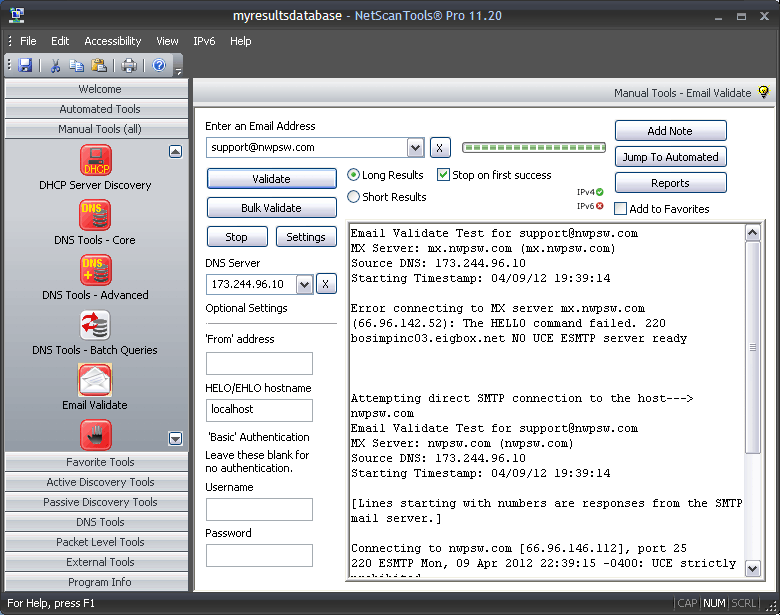Check the Add to Favorites checkbox
Screen dimensions: 780x615
(x=620, y=208)
